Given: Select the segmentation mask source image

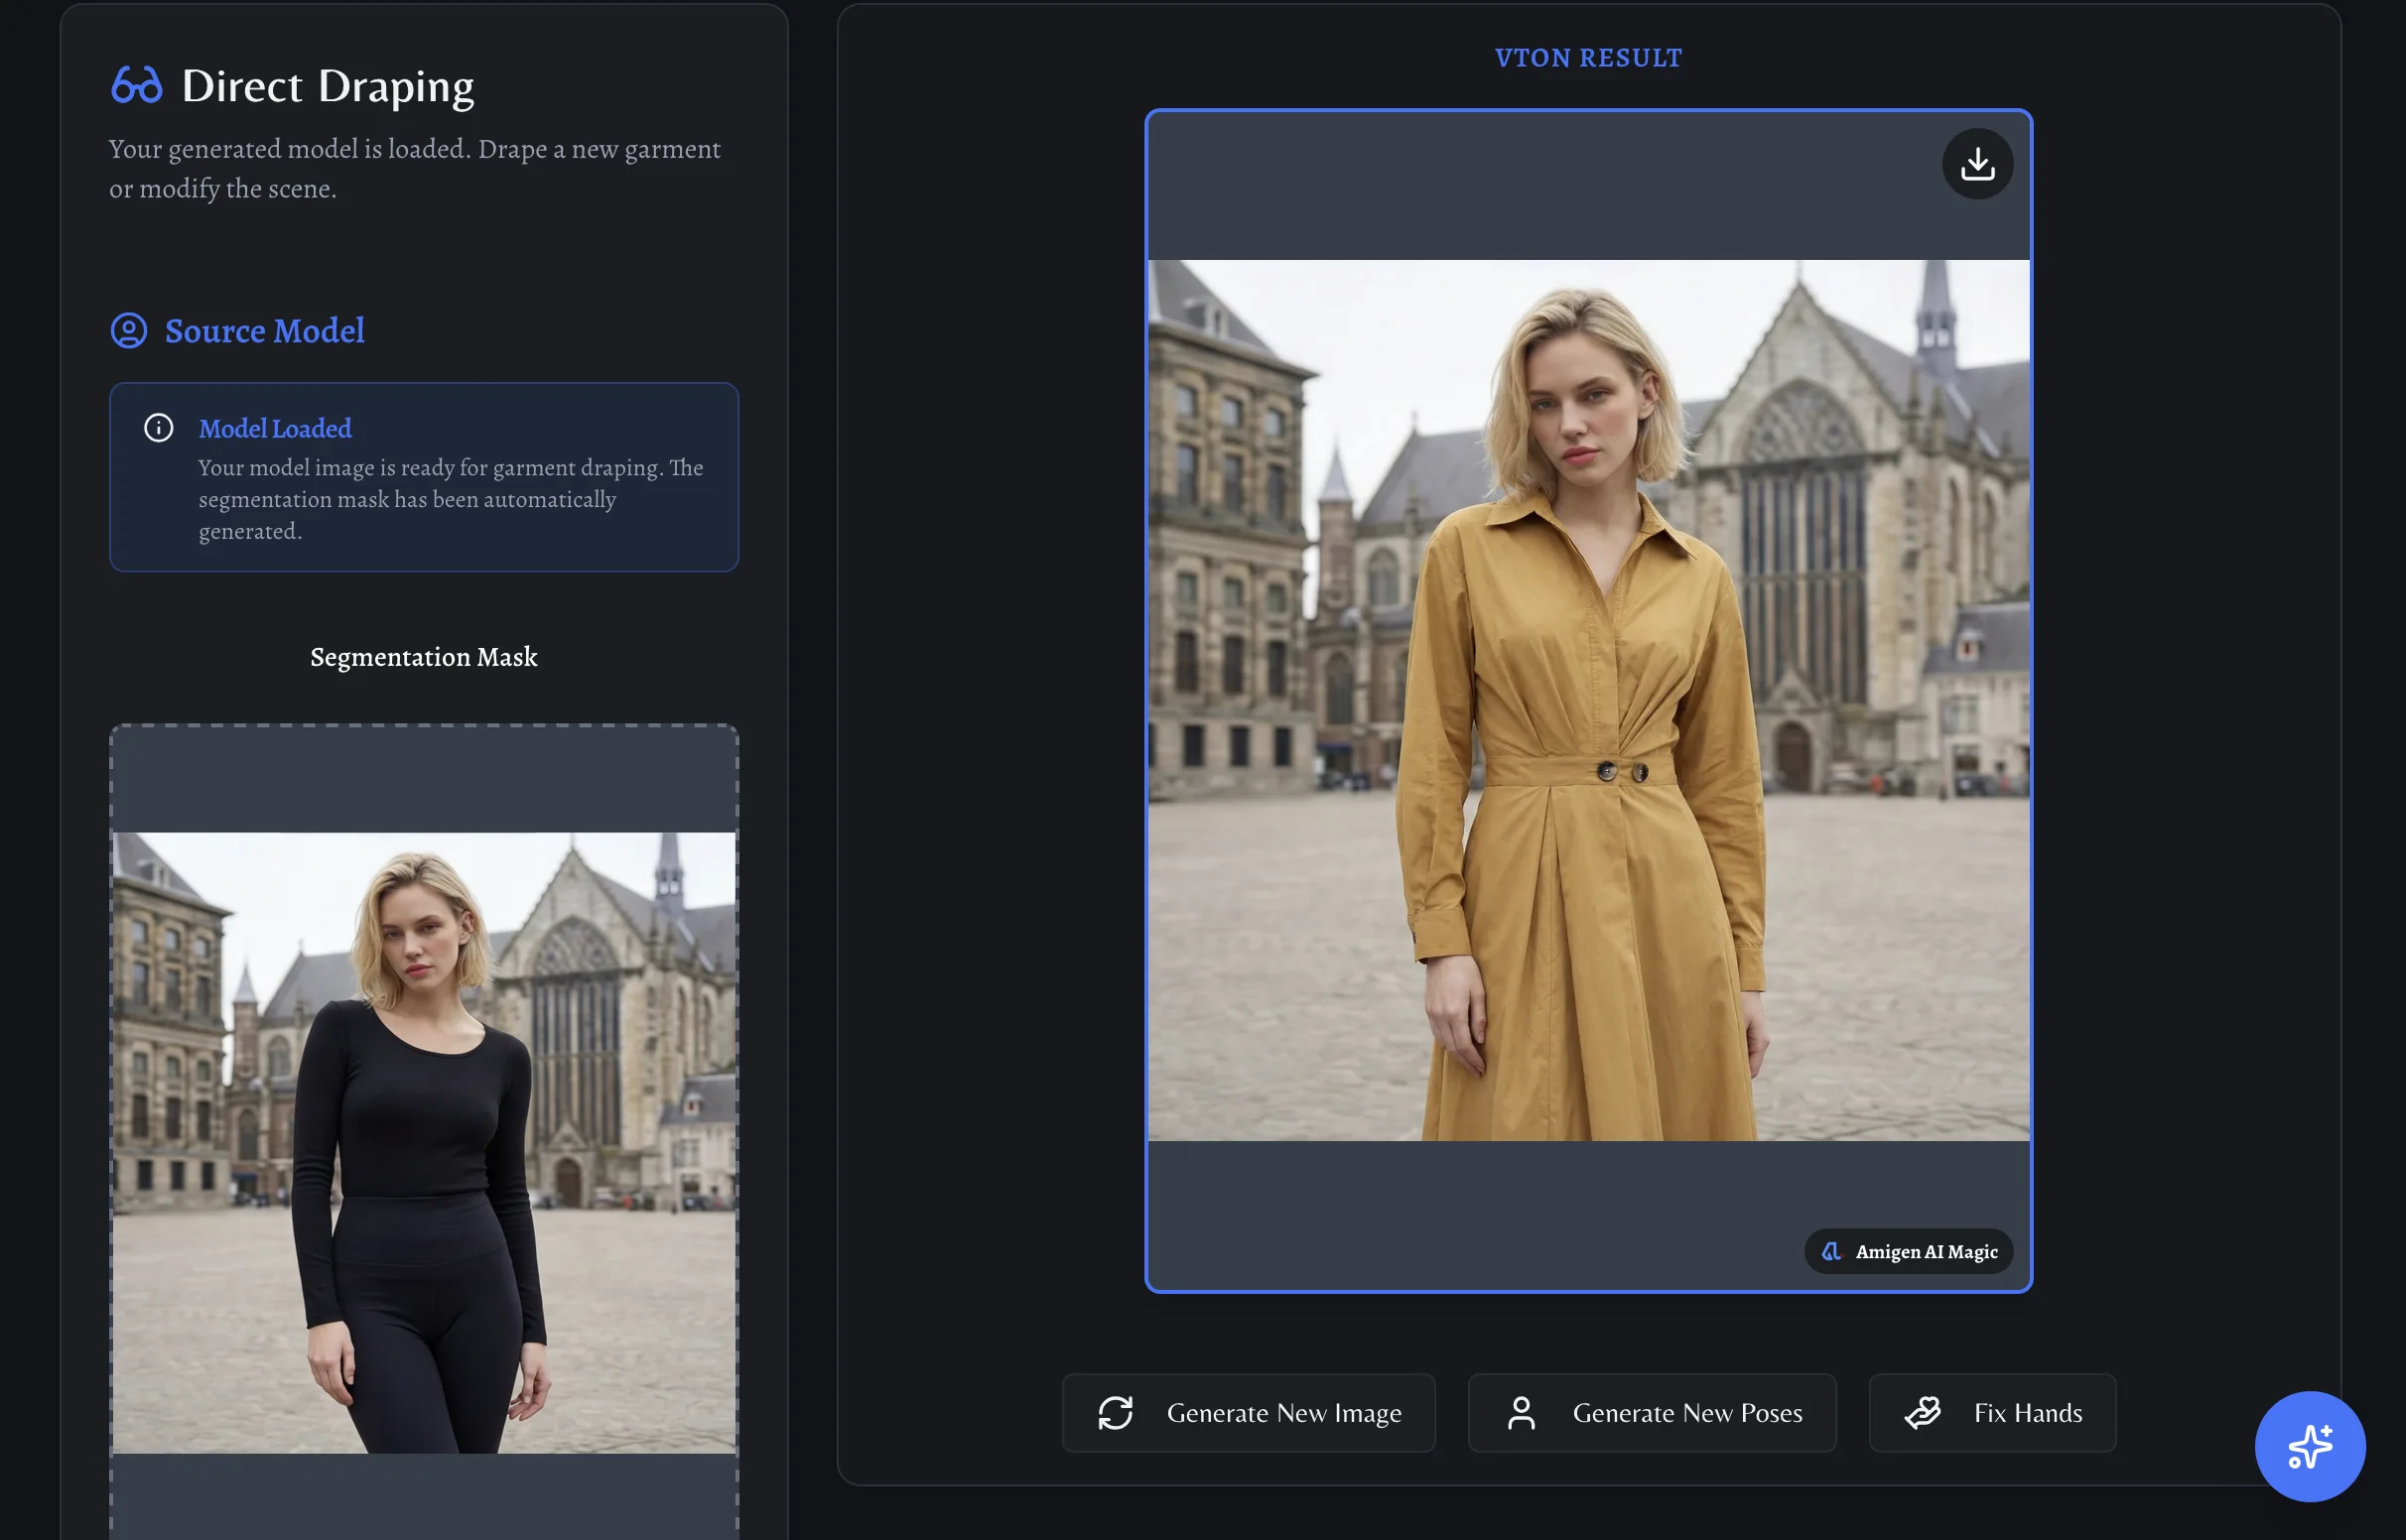Looking at the screenshot, I should click(424, 1142).
